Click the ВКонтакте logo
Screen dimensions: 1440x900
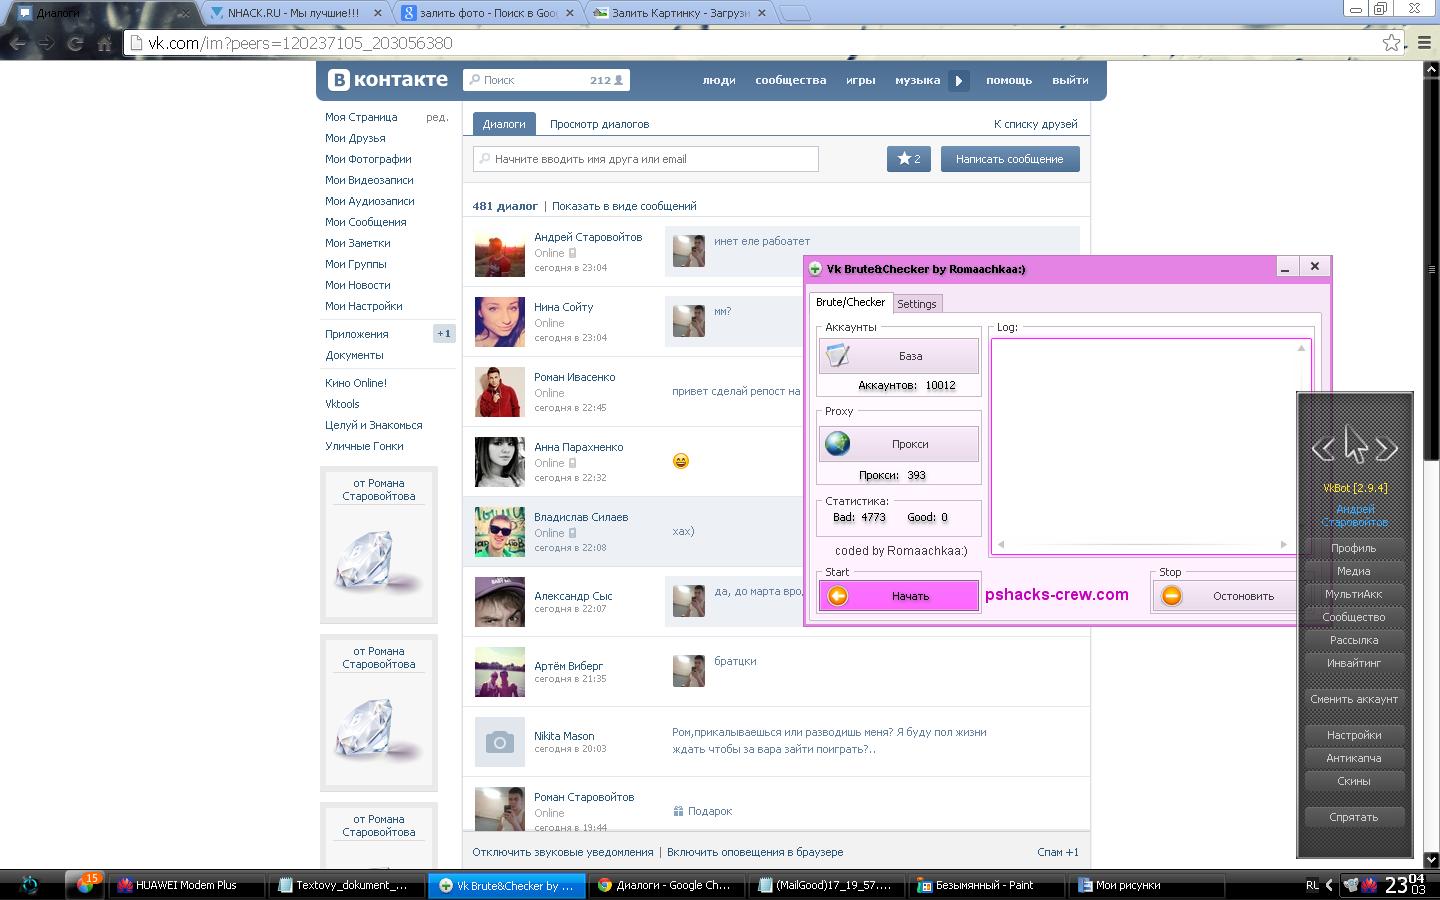388,80
